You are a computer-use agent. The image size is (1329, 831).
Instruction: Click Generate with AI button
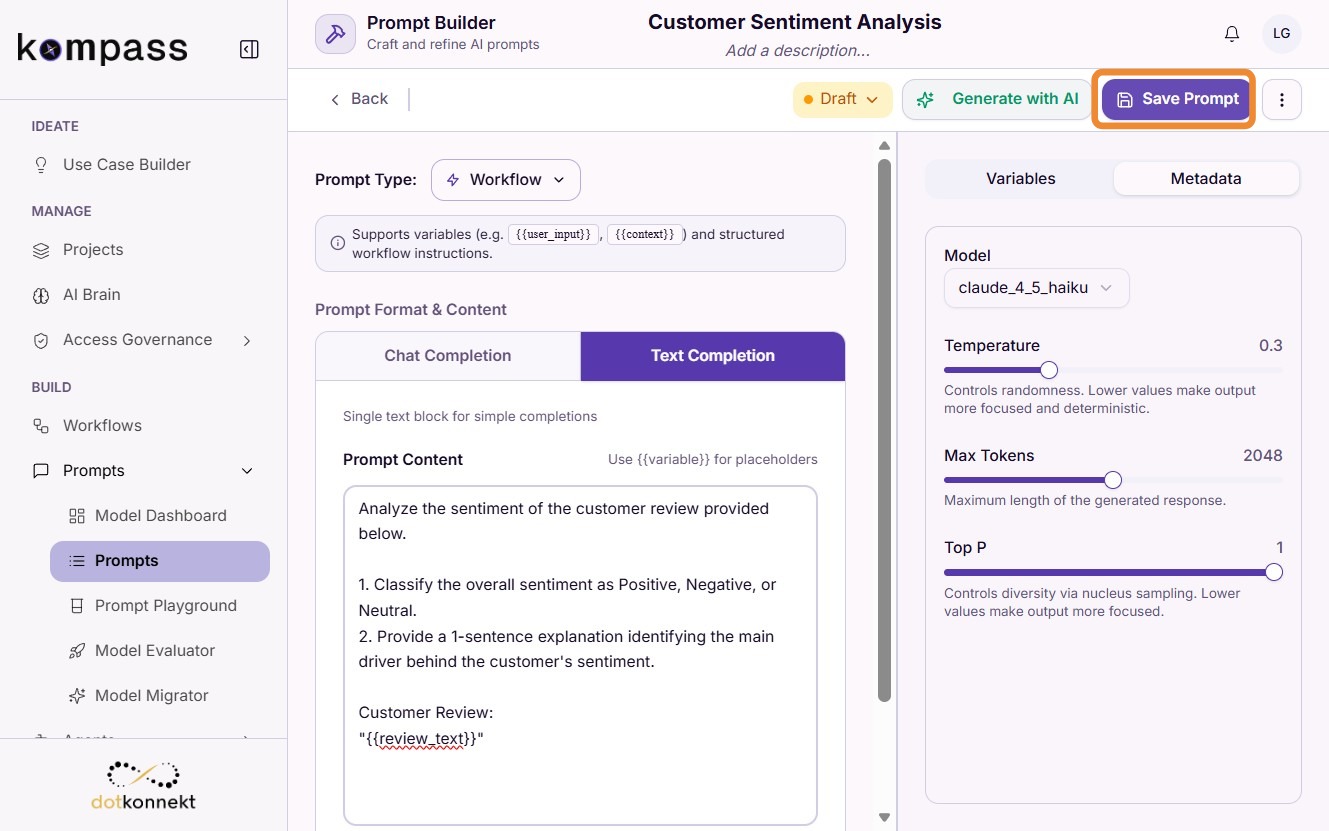pyautogui.click(x=997, y=99)
